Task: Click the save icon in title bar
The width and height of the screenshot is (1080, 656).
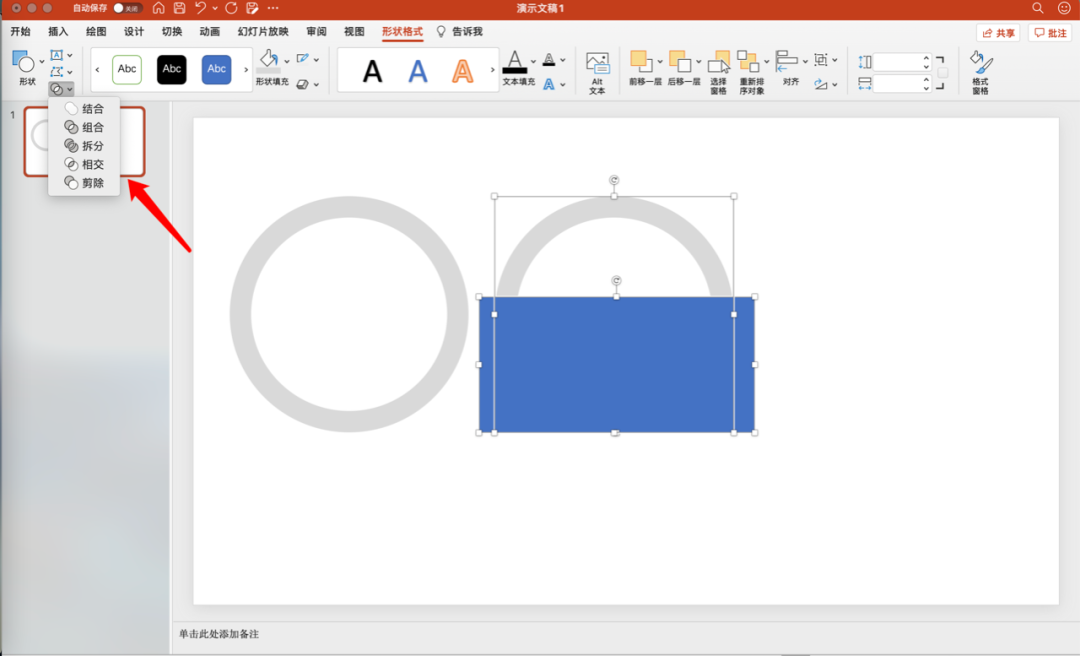Action: pyautogui.click(x=179, y=8)
